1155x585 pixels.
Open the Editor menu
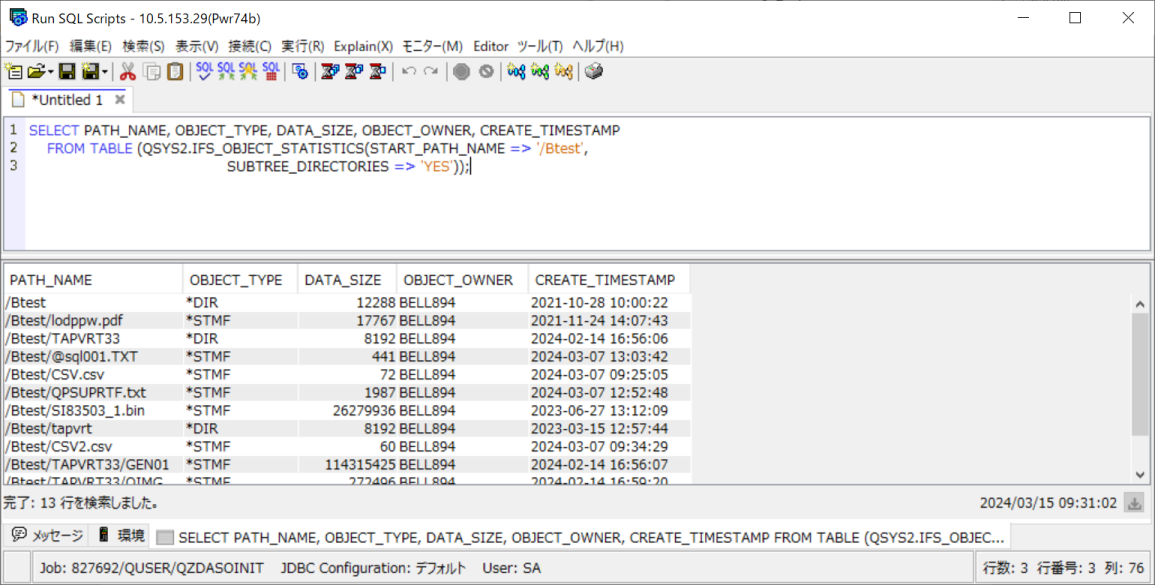(x=491, y=46)
